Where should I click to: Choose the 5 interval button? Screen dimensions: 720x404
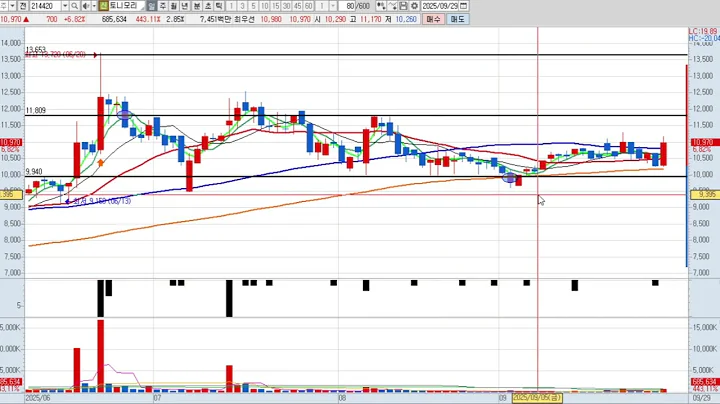pyautogui.click(x=253, y=6)
